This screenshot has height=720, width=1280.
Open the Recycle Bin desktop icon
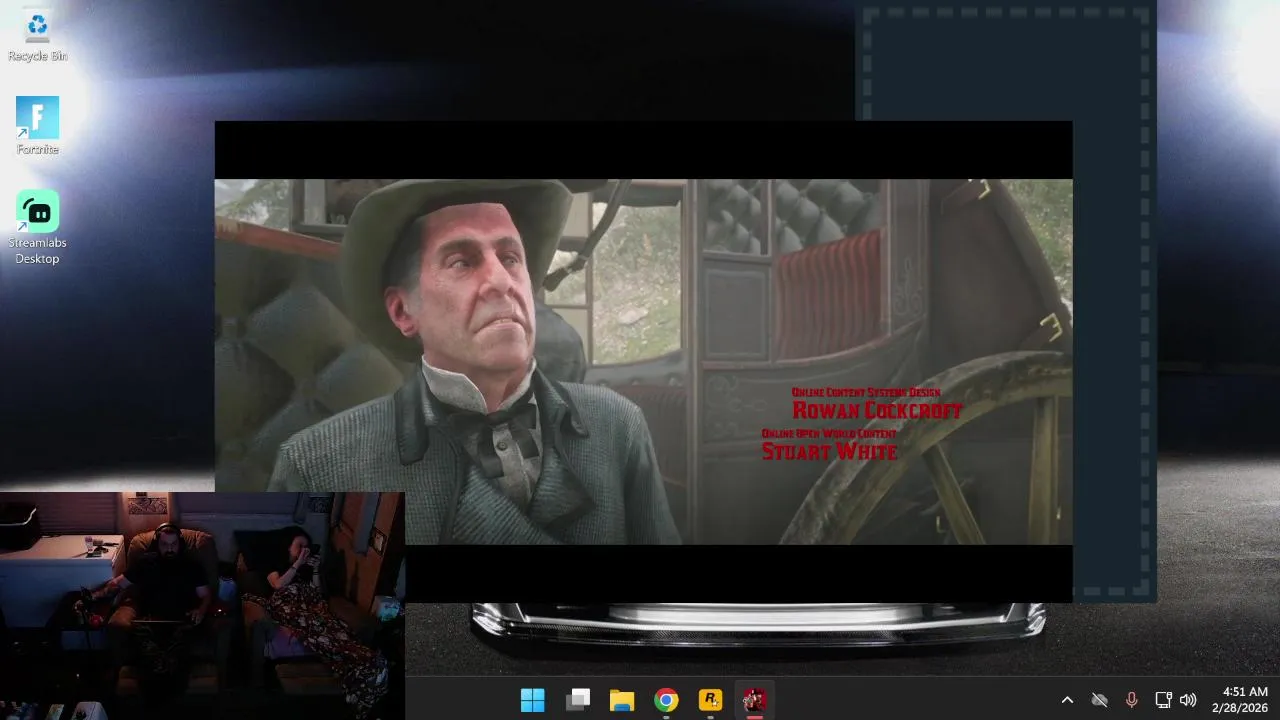pyautogui.click(x=37, y=36)
